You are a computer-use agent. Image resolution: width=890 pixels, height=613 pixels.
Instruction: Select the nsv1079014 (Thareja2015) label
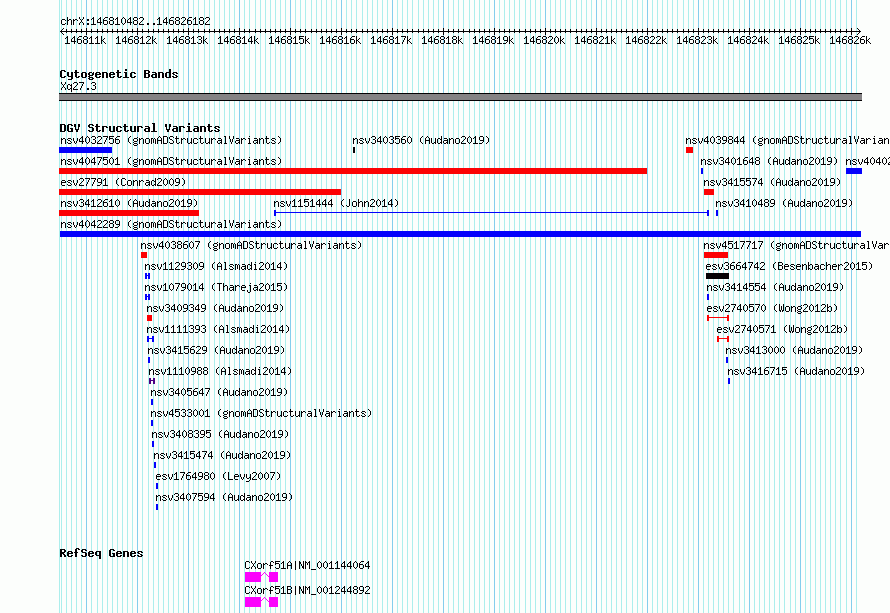point(216,287)
